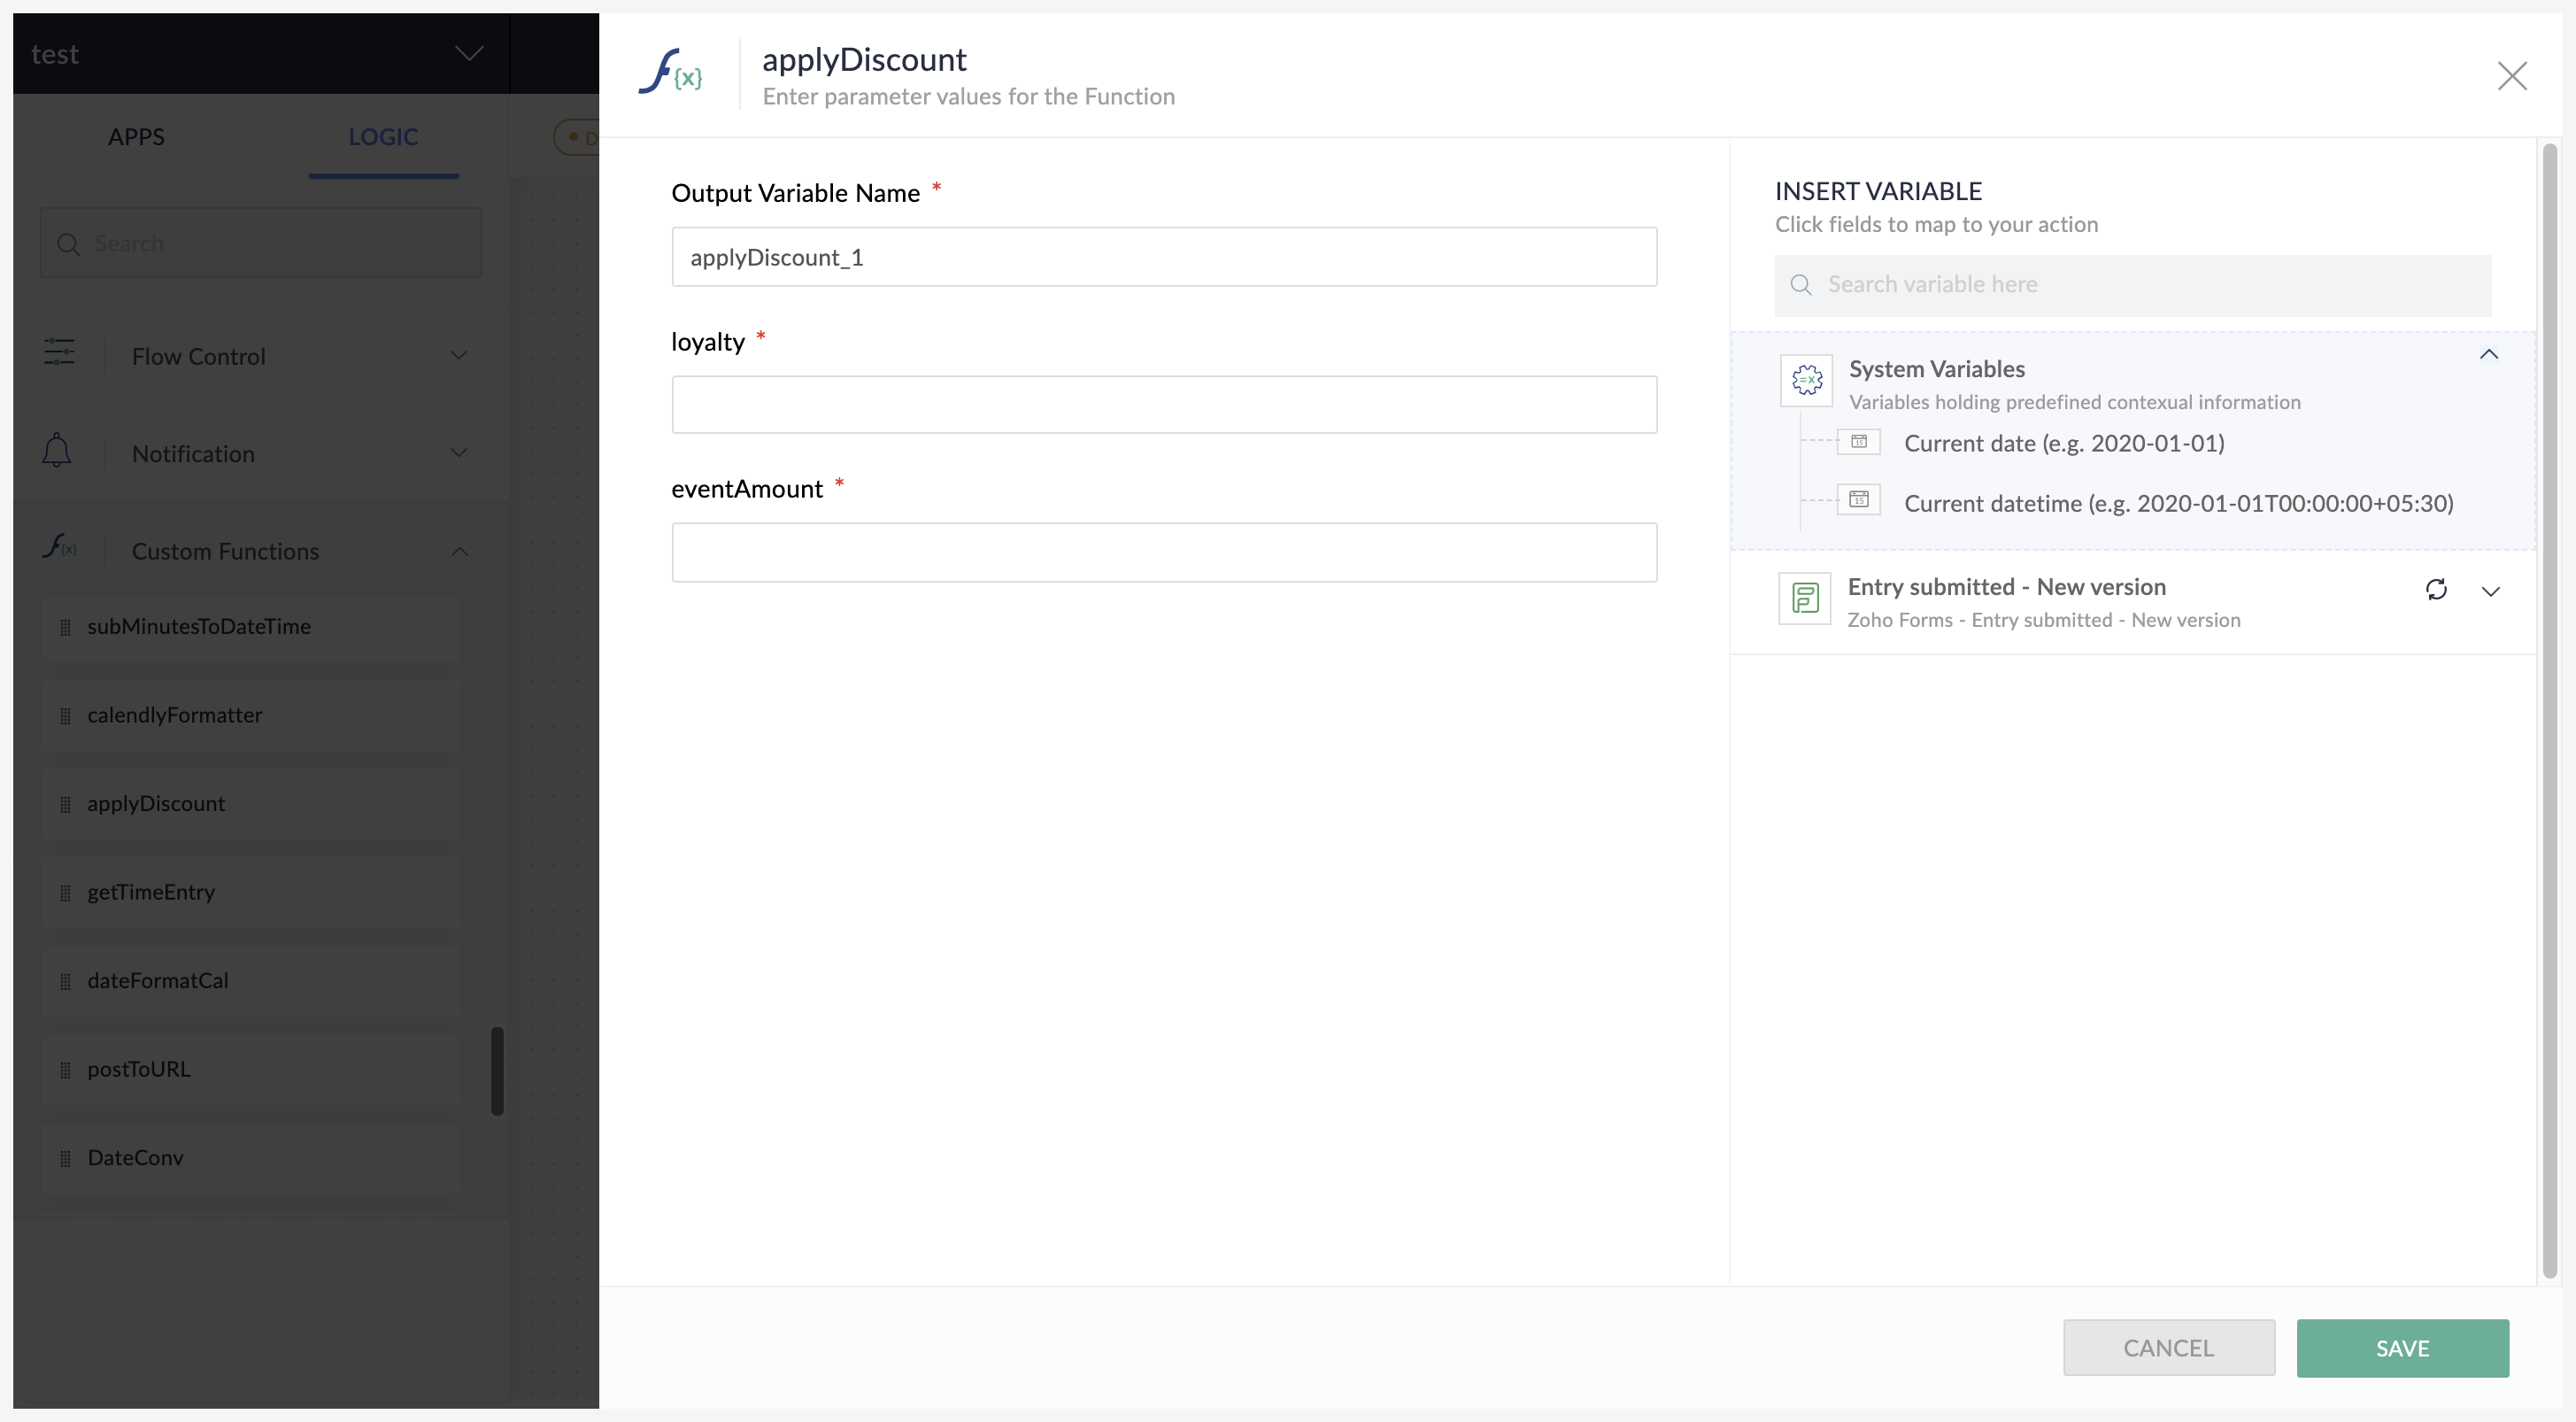Image resolution: width=2576 pixels, height=1422 pixels.
Task: Click the System Variables gear icon
Action: pyautogui.click(x=1806, y=381)
